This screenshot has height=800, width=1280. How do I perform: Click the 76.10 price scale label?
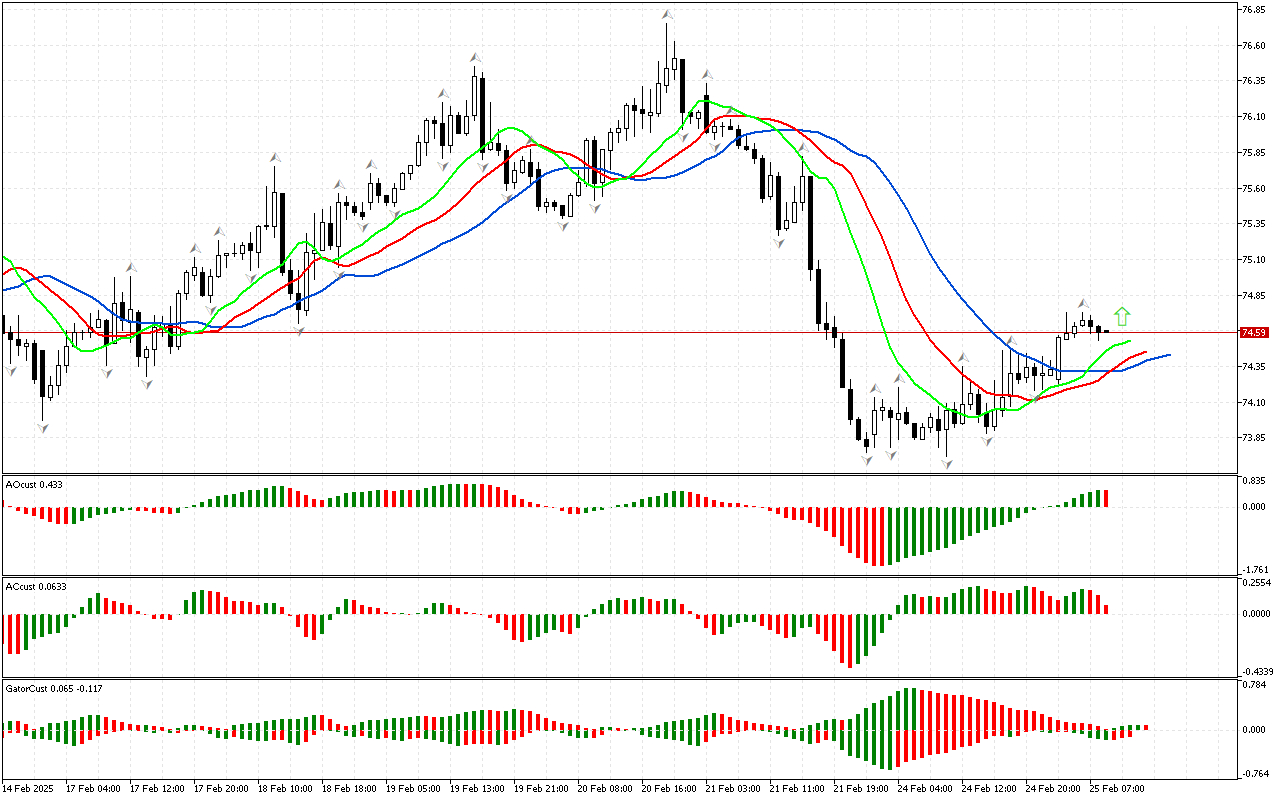(1254, 117)
